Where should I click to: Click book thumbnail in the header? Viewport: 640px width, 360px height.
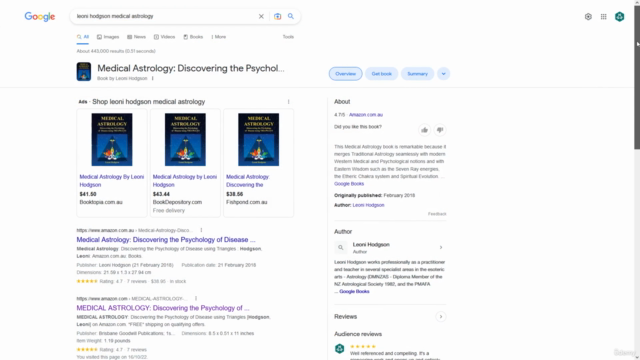click(x=84, y=71)
